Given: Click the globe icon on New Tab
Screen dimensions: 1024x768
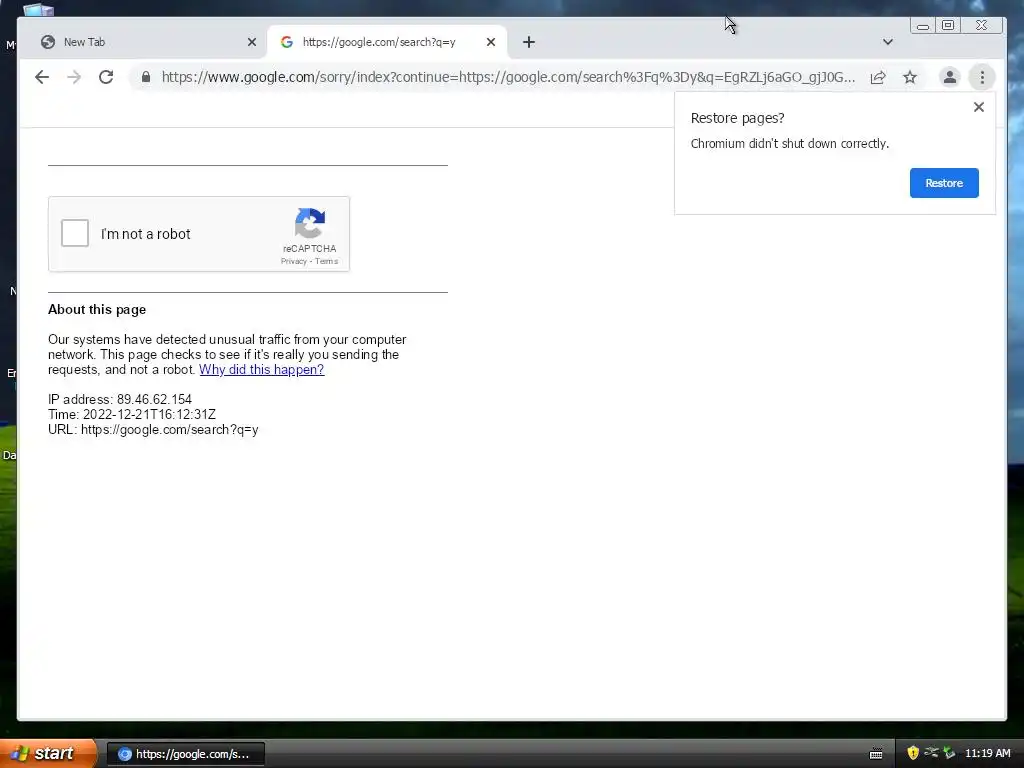Looking at the screenshot, I should [x=48, y=42].
